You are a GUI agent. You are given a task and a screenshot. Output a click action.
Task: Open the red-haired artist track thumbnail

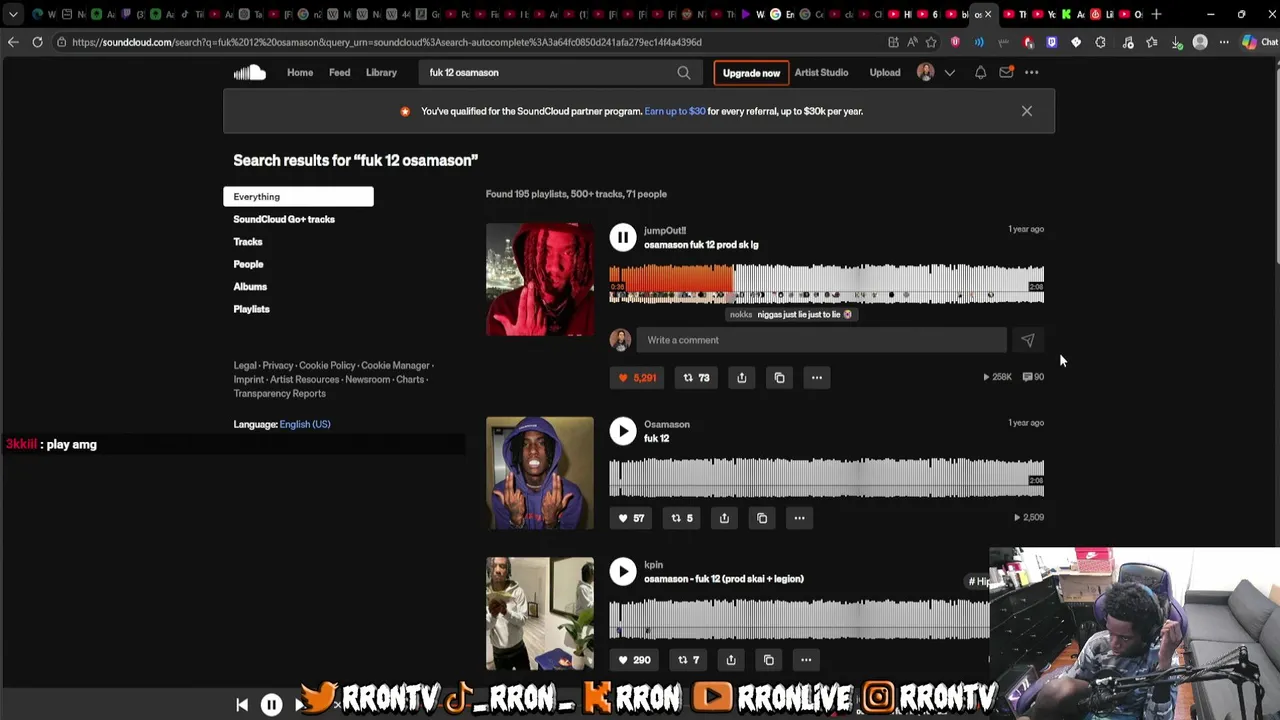pos(540,279)
